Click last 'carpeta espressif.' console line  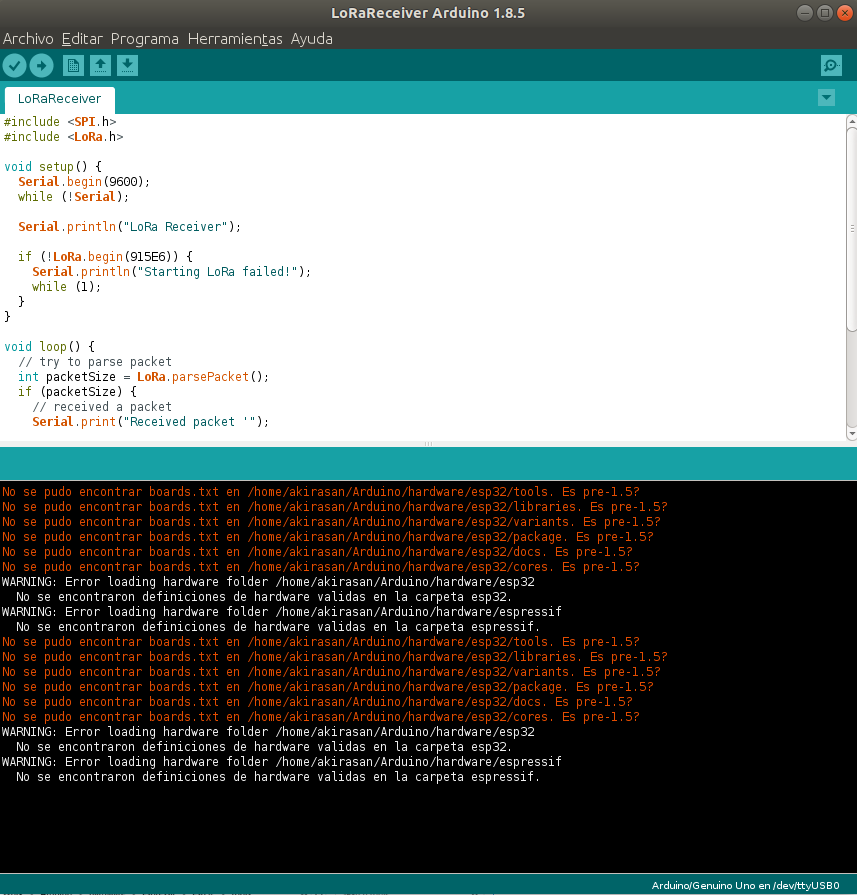pos(278,777)
